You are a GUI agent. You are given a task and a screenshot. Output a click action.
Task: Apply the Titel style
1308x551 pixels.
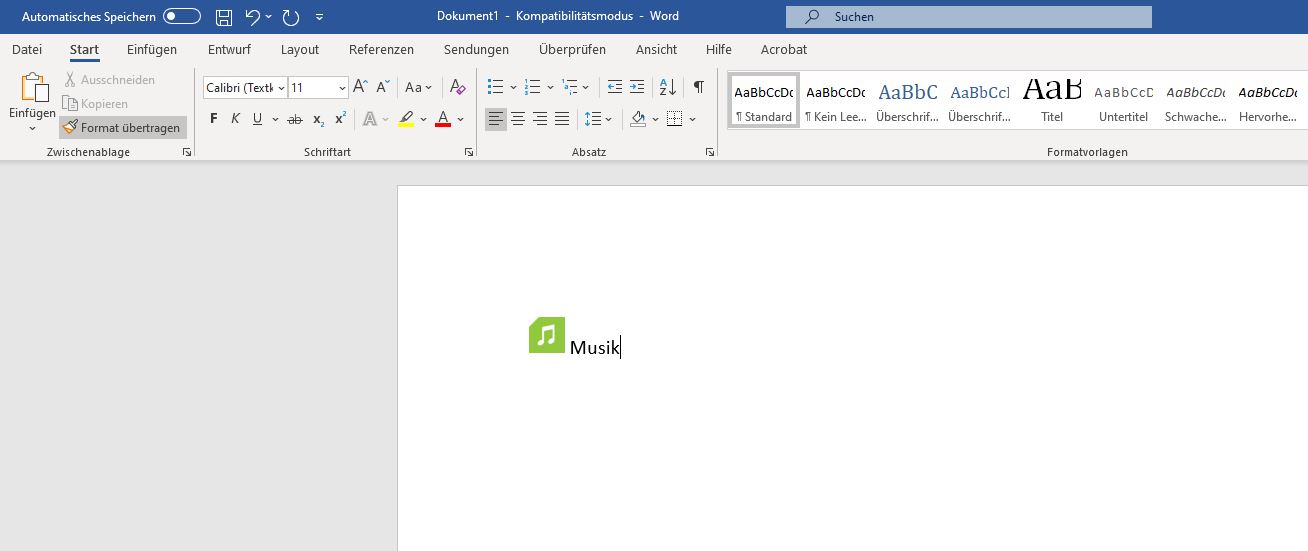point(1052,100)
